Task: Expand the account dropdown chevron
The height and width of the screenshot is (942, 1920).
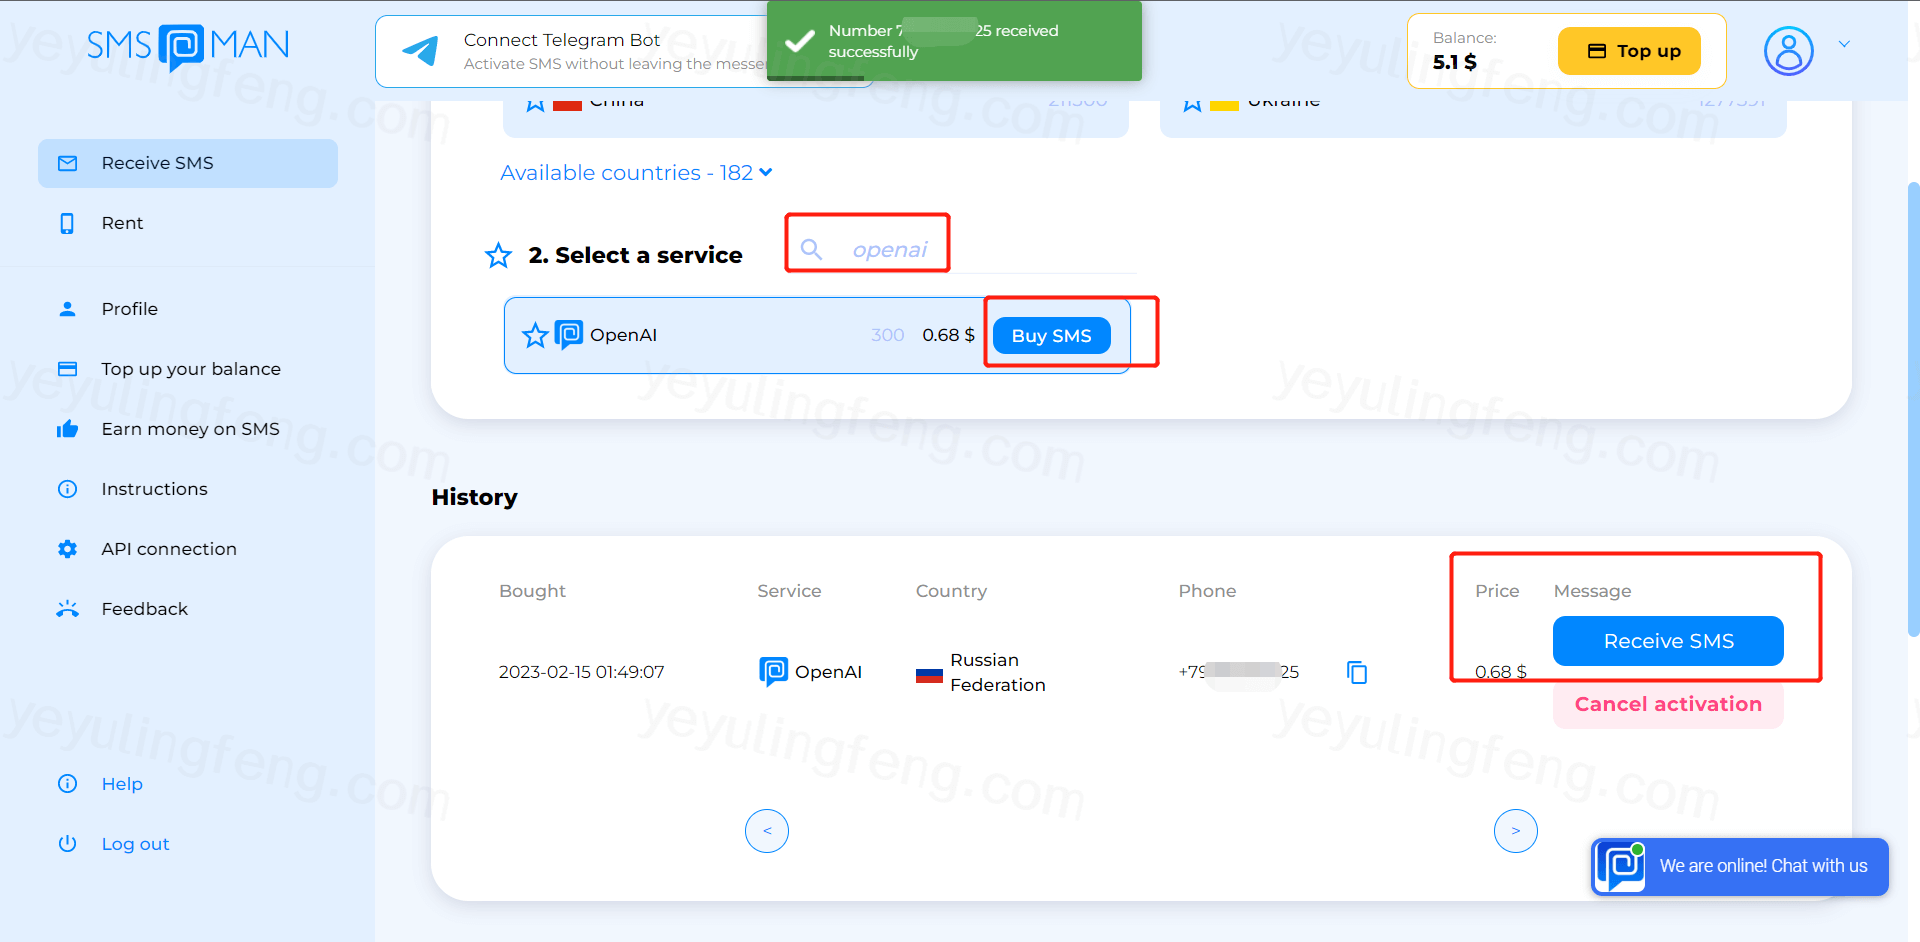Action: pyautogui.click(x=1844, y=44)
